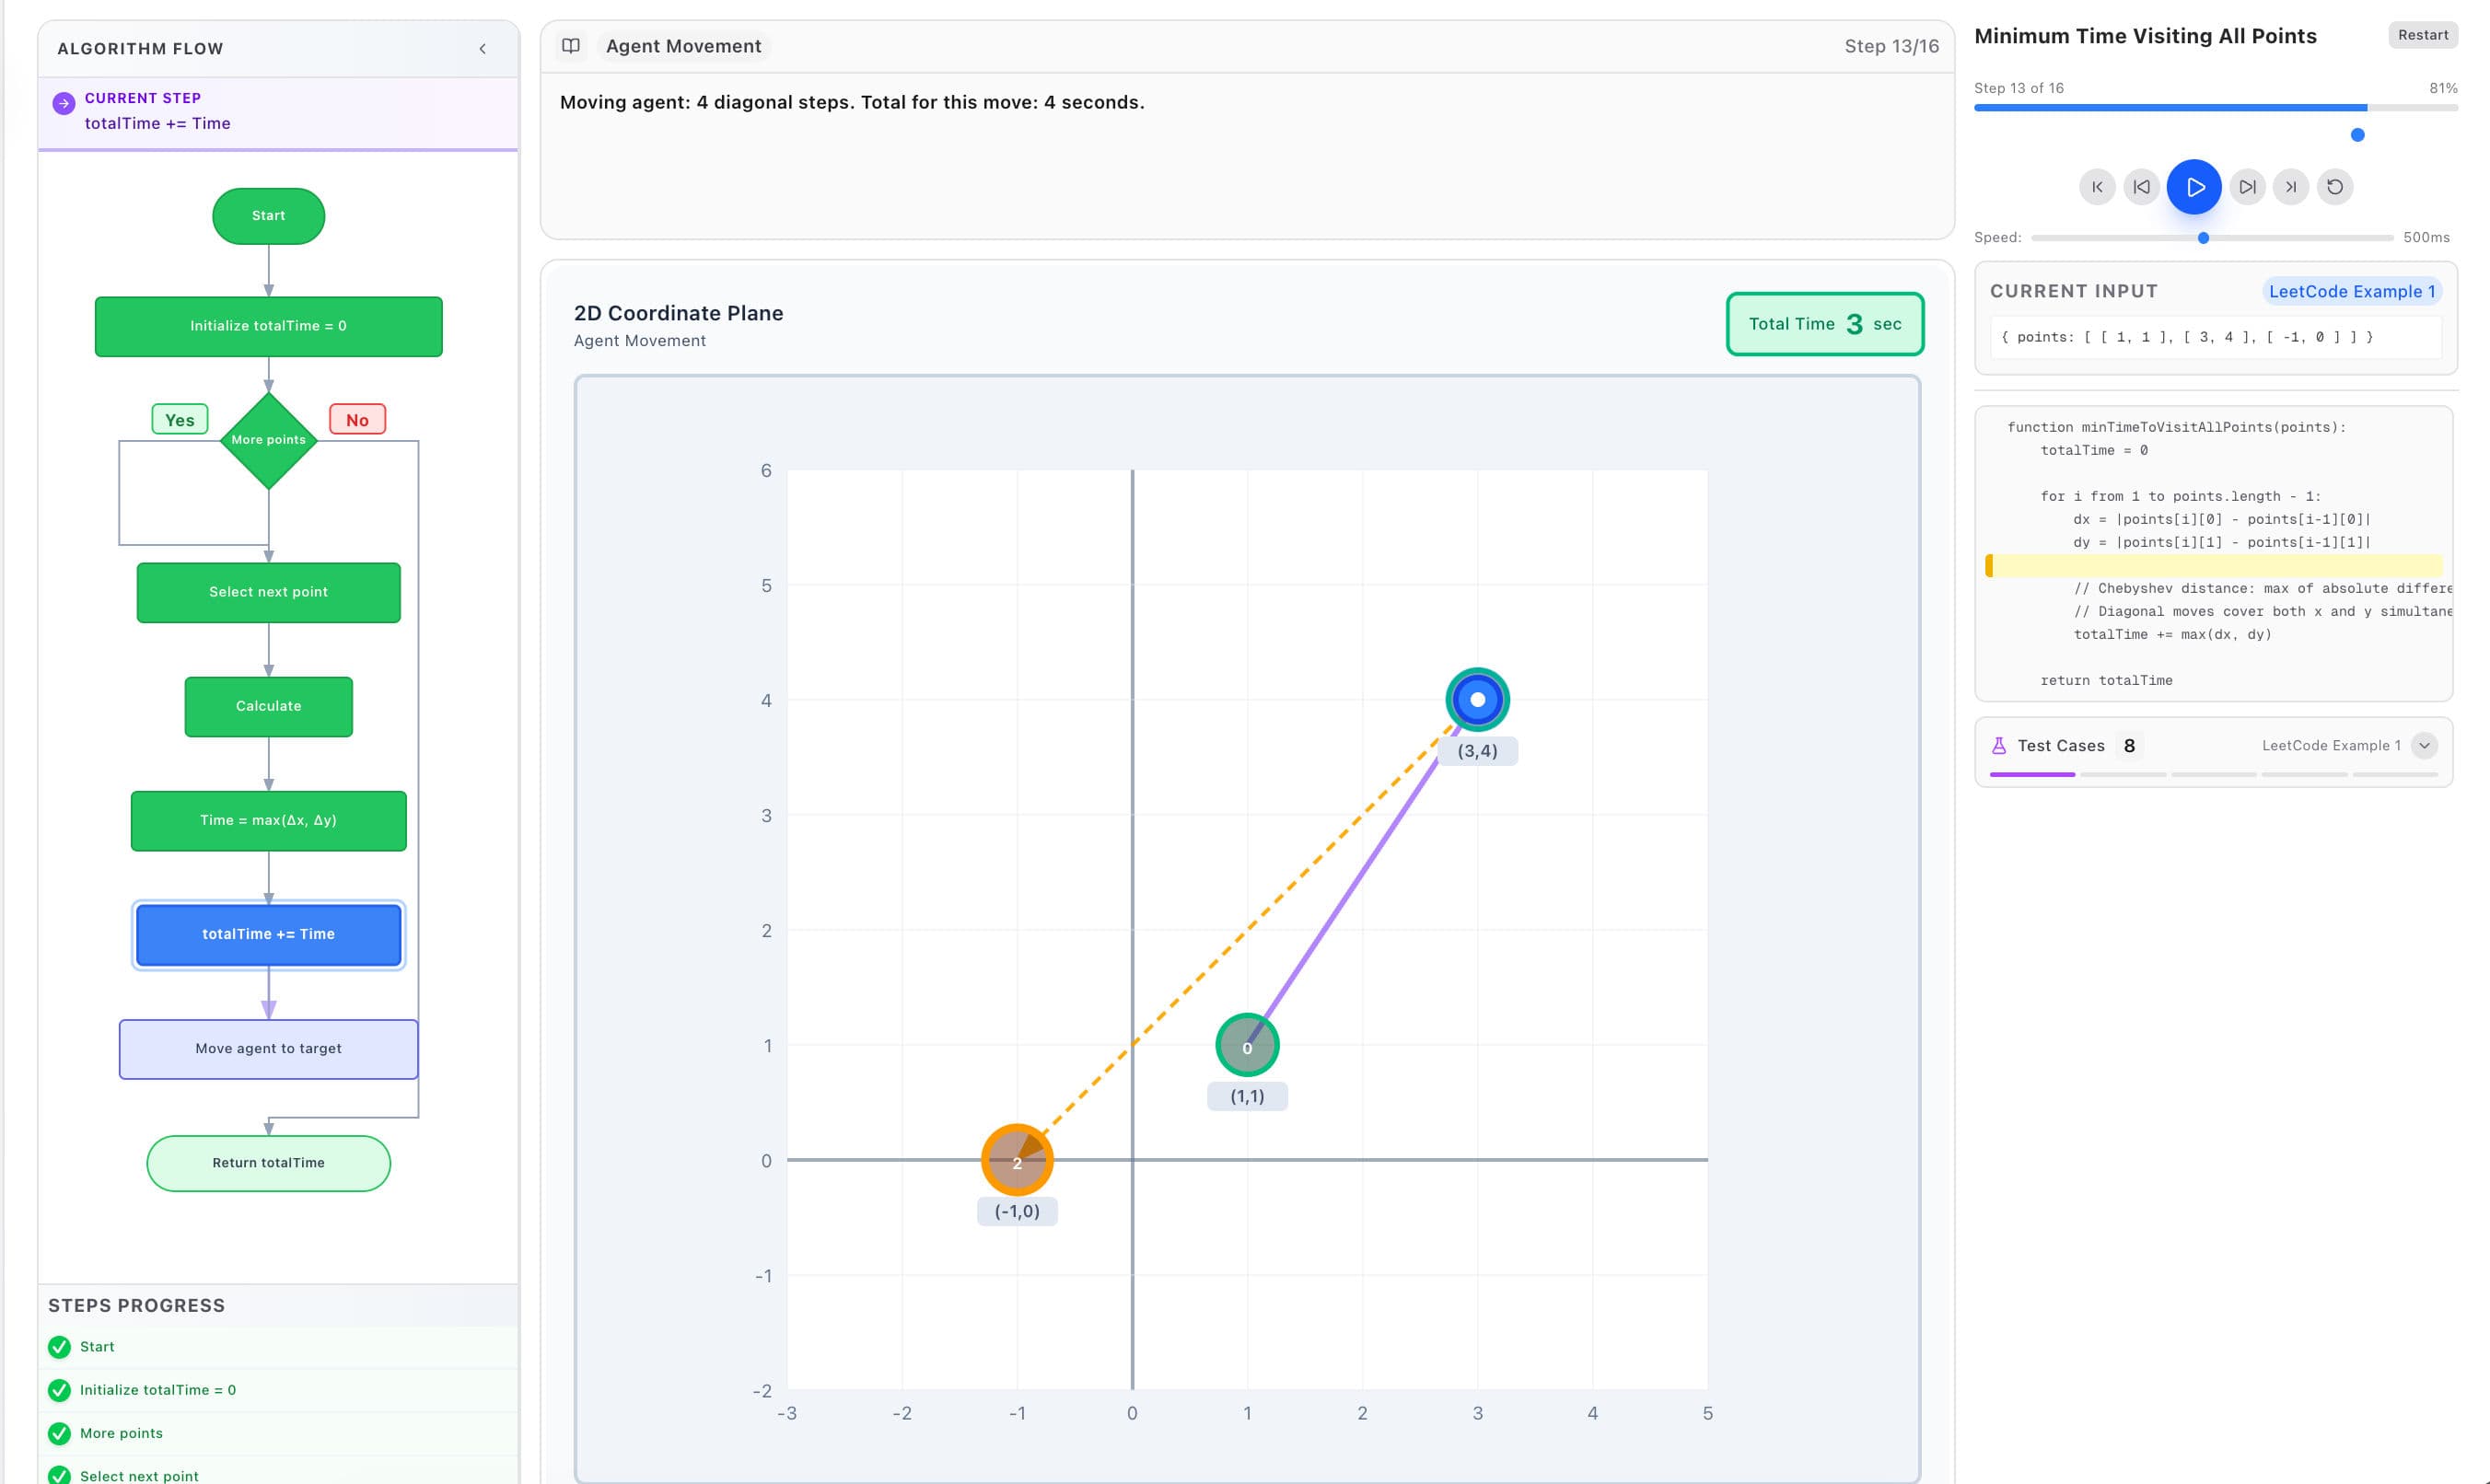Click the checkmark beside More points entry

(x=58, y=1433)
